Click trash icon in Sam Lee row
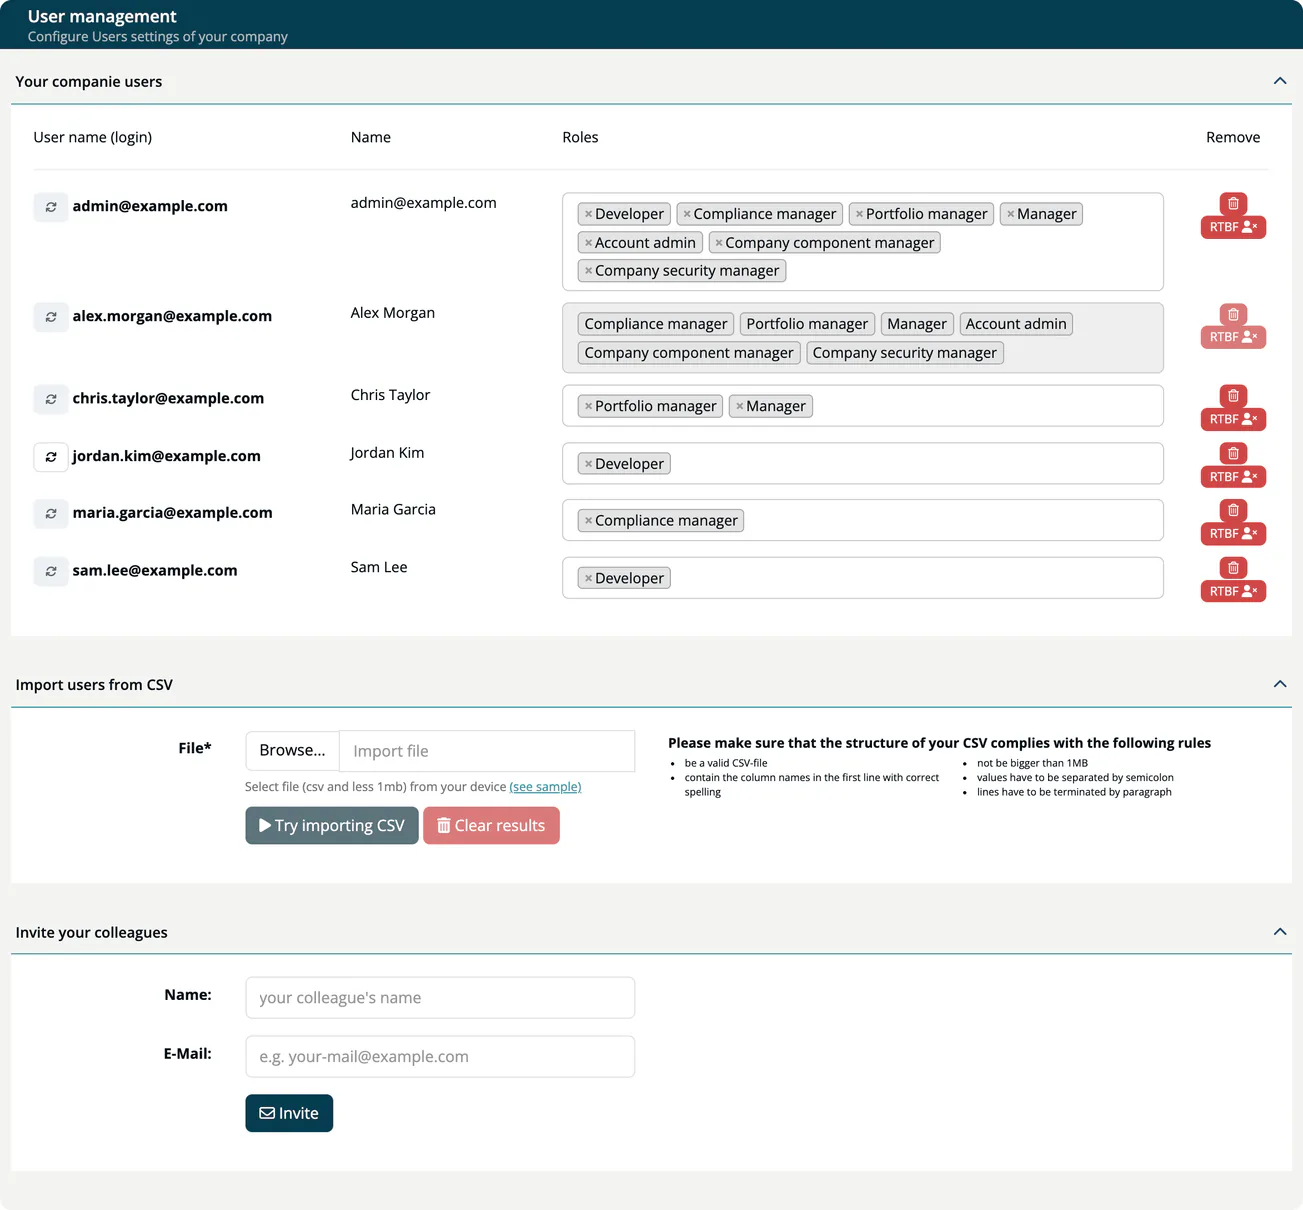The width and height of the screenshot is (1303, 1210). tap(1233, 567)
